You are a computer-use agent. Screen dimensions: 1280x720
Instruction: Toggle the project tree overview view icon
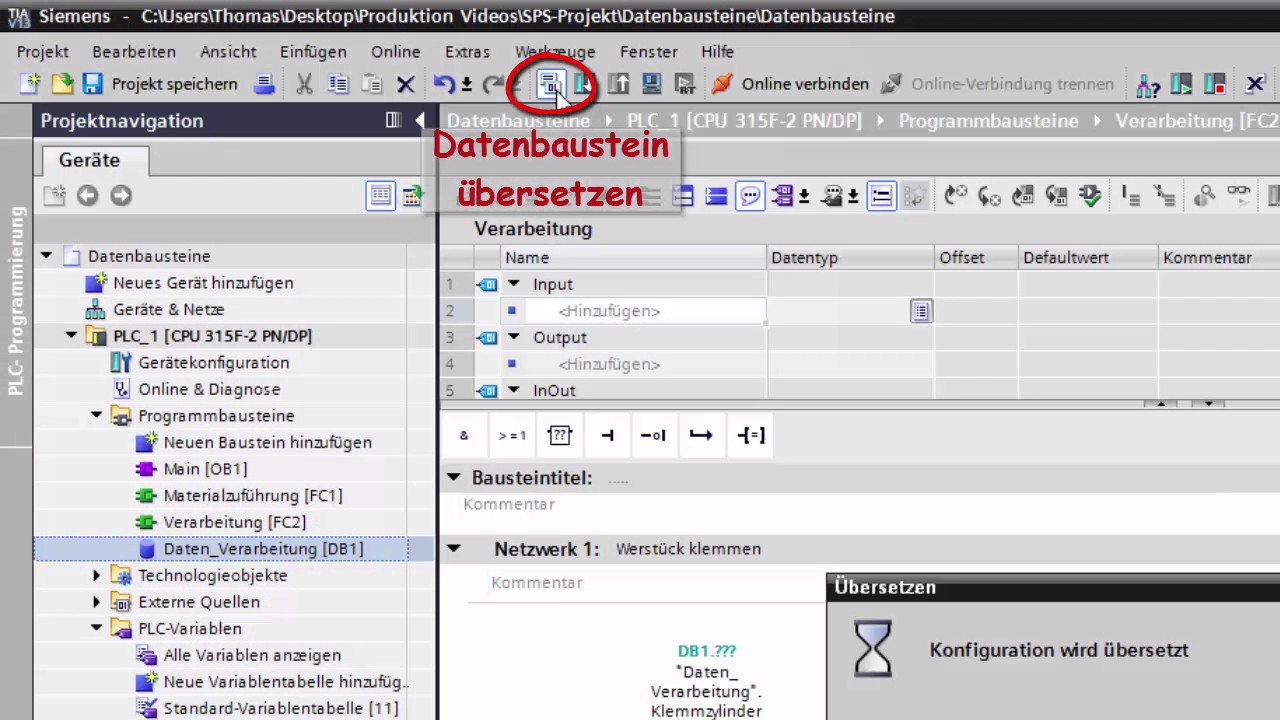[380, 196]
